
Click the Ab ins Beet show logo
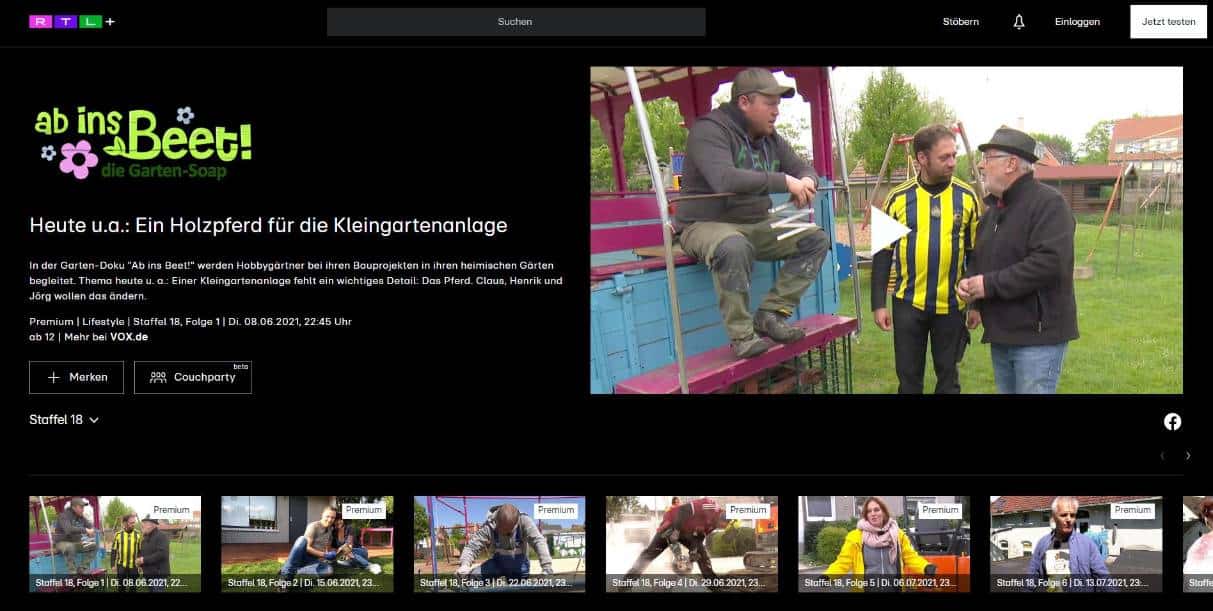coord(141,143)
